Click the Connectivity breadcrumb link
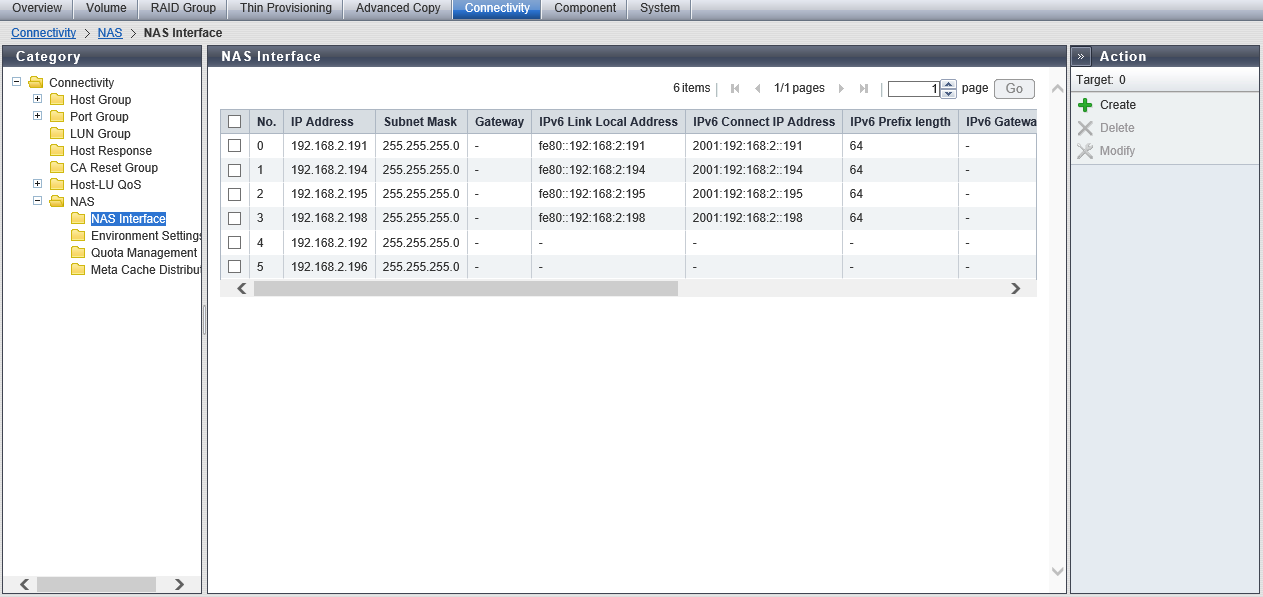The image size is (1263, 597). (43, 33)
